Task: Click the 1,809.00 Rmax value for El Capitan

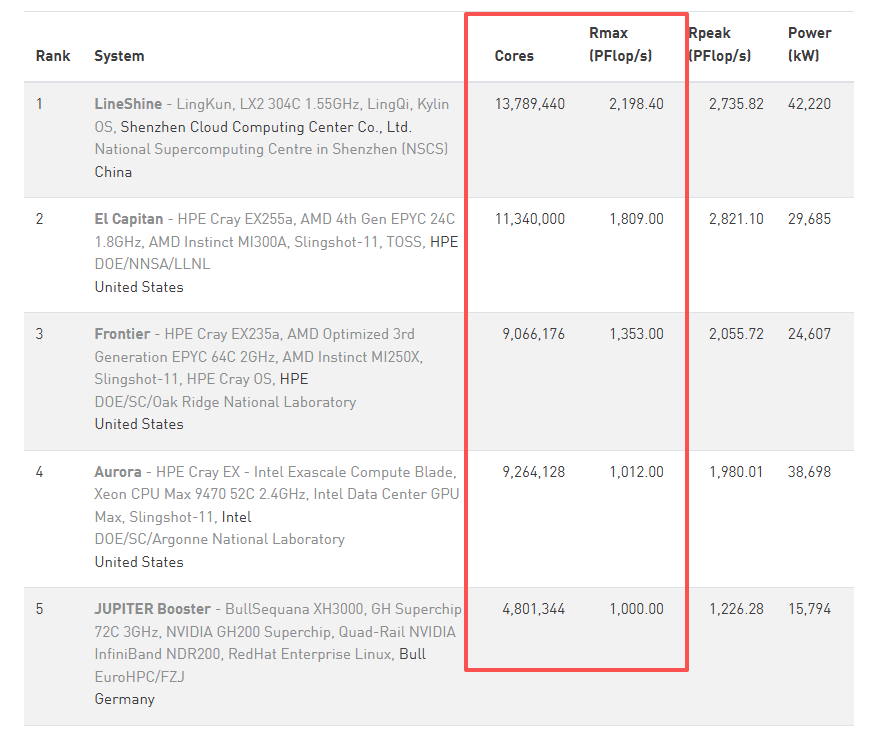Action: [636, 219]
